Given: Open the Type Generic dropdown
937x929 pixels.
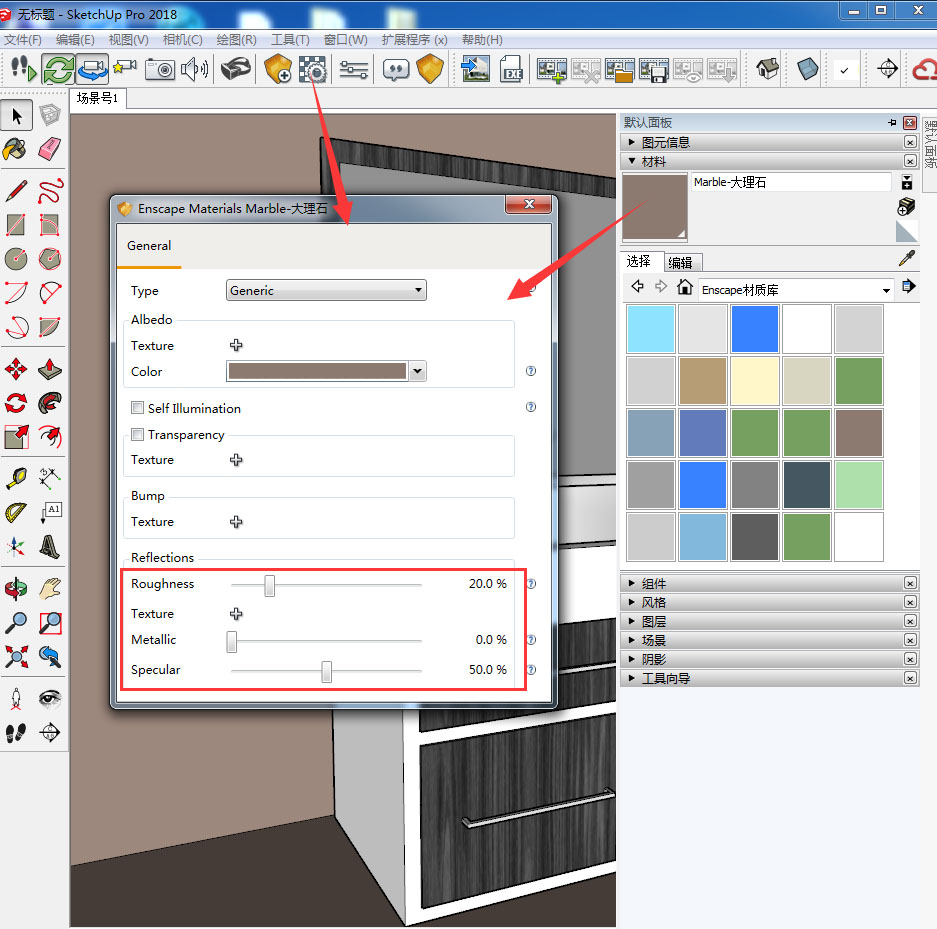Looking at the screenshot, I should tap(326, 291).
